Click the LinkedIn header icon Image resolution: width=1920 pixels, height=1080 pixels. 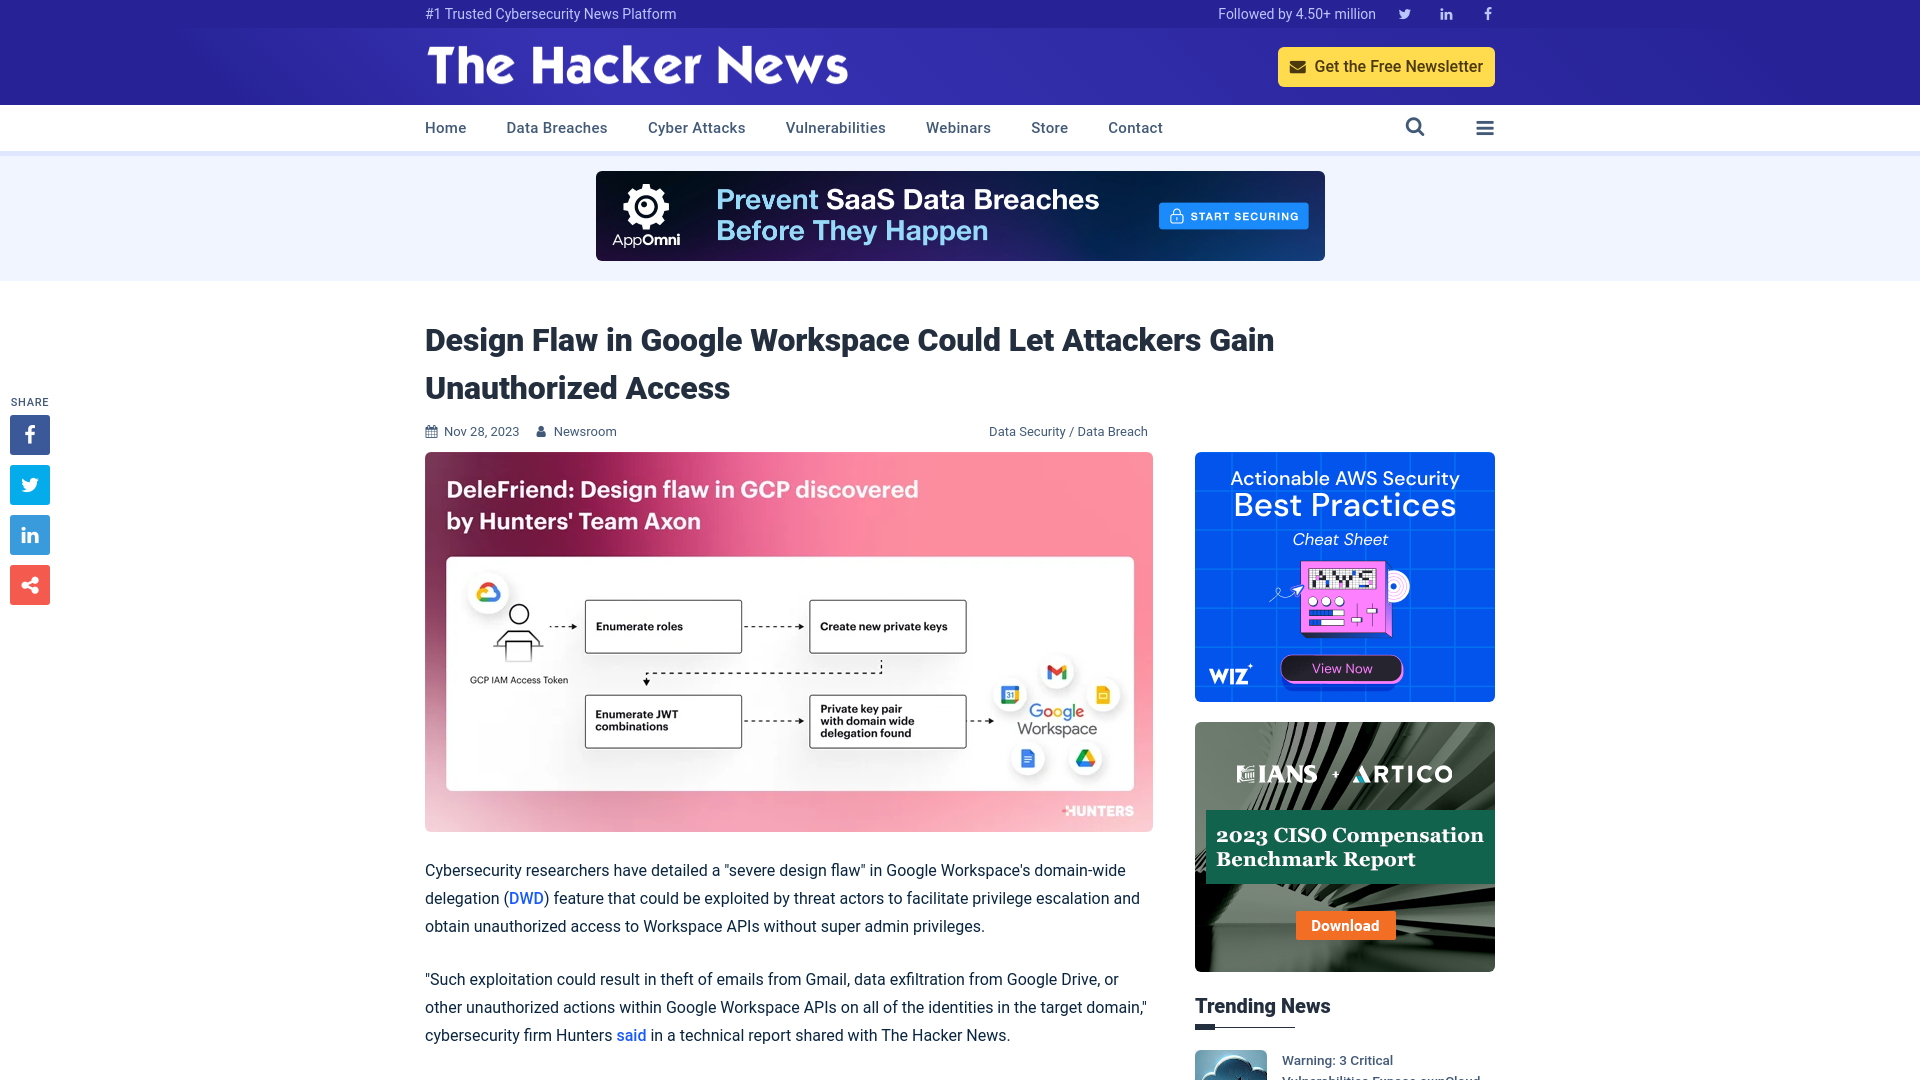click(1445, 13)
